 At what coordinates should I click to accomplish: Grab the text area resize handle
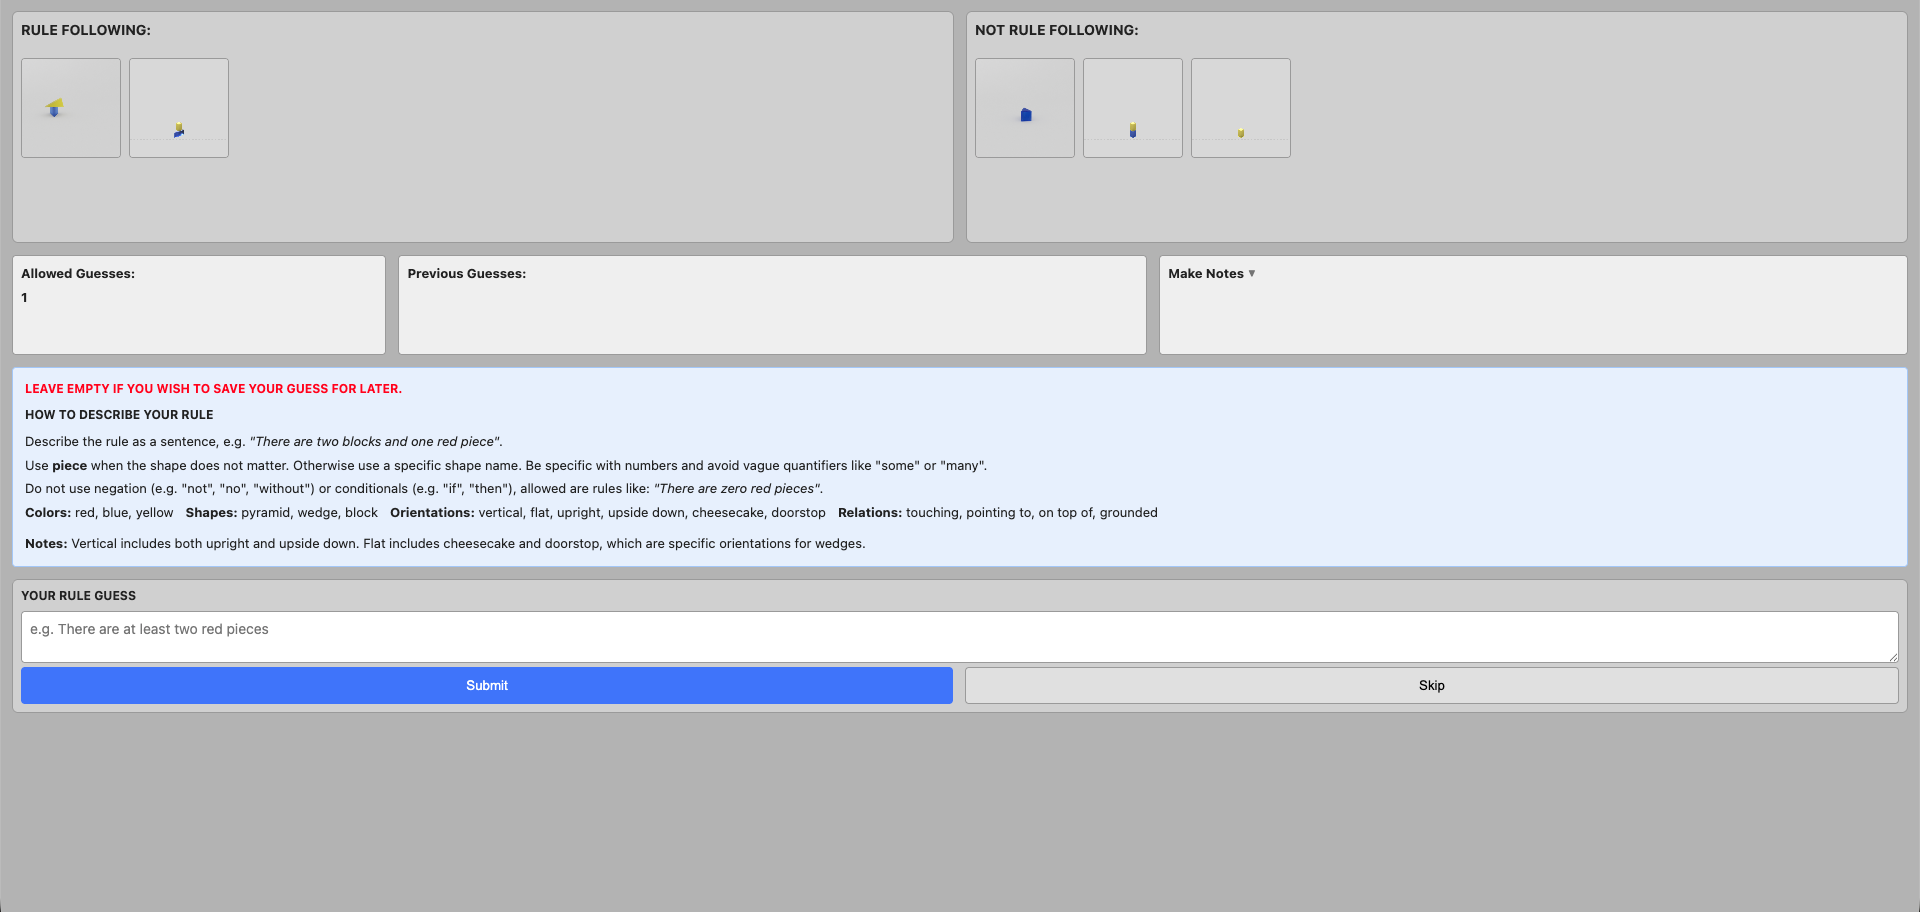tap(1893, 657)
